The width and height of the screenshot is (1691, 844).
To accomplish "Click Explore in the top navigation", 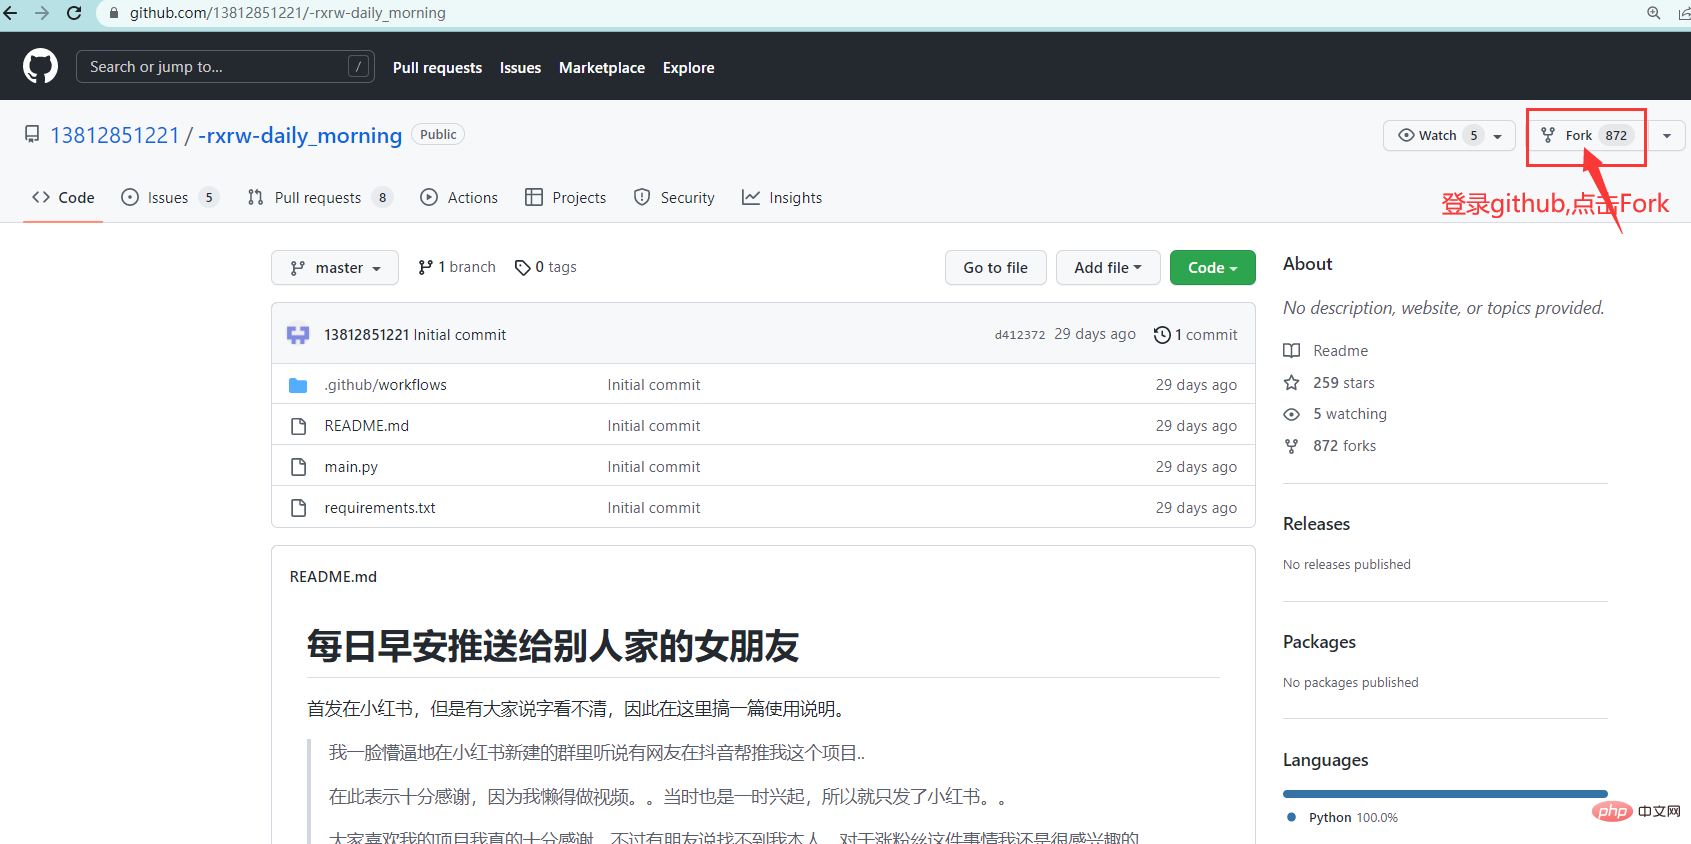I will [x=689, y=68].
